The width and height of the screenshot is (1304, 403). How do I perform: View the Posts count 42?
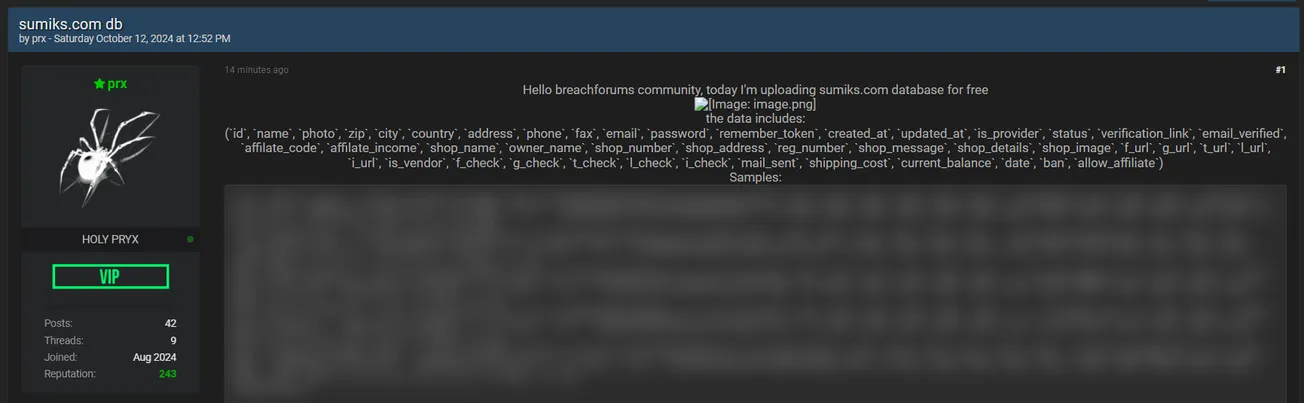(171, 323)
